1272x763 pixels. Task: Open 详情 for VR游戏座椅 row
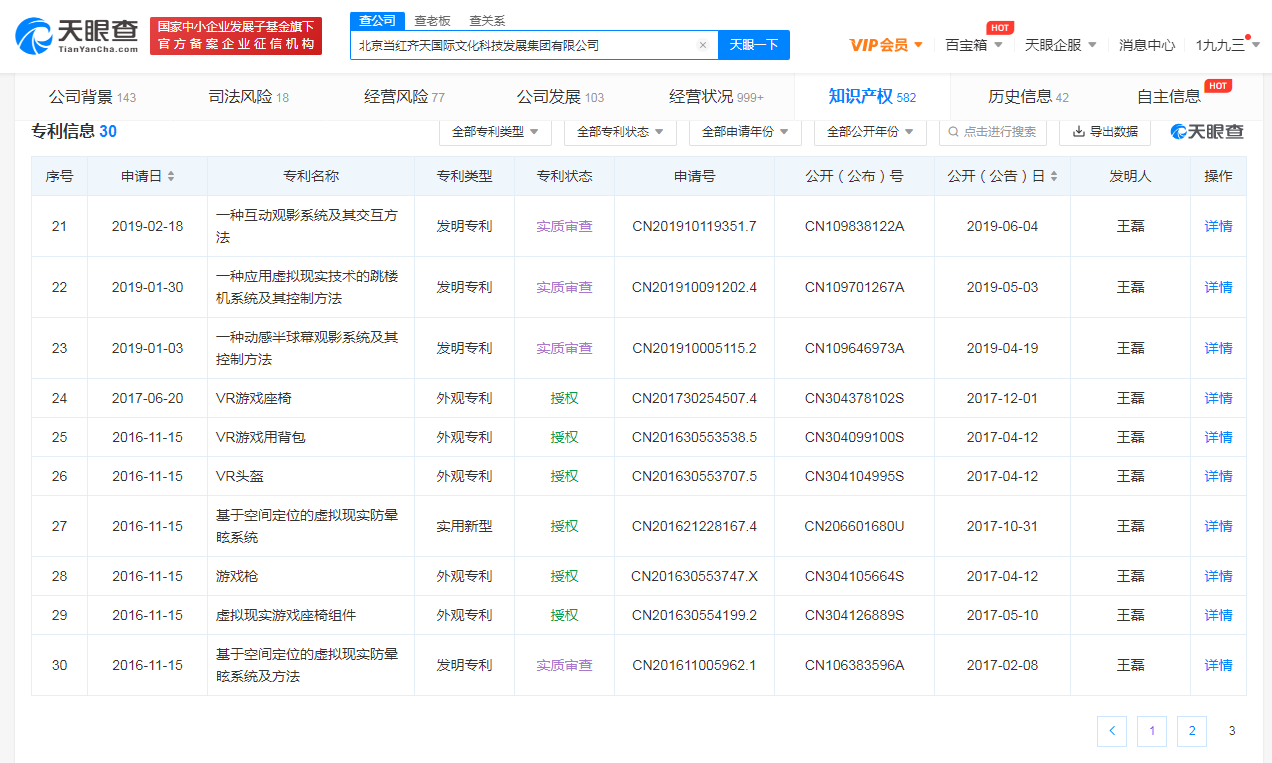tap(1218, 398)
